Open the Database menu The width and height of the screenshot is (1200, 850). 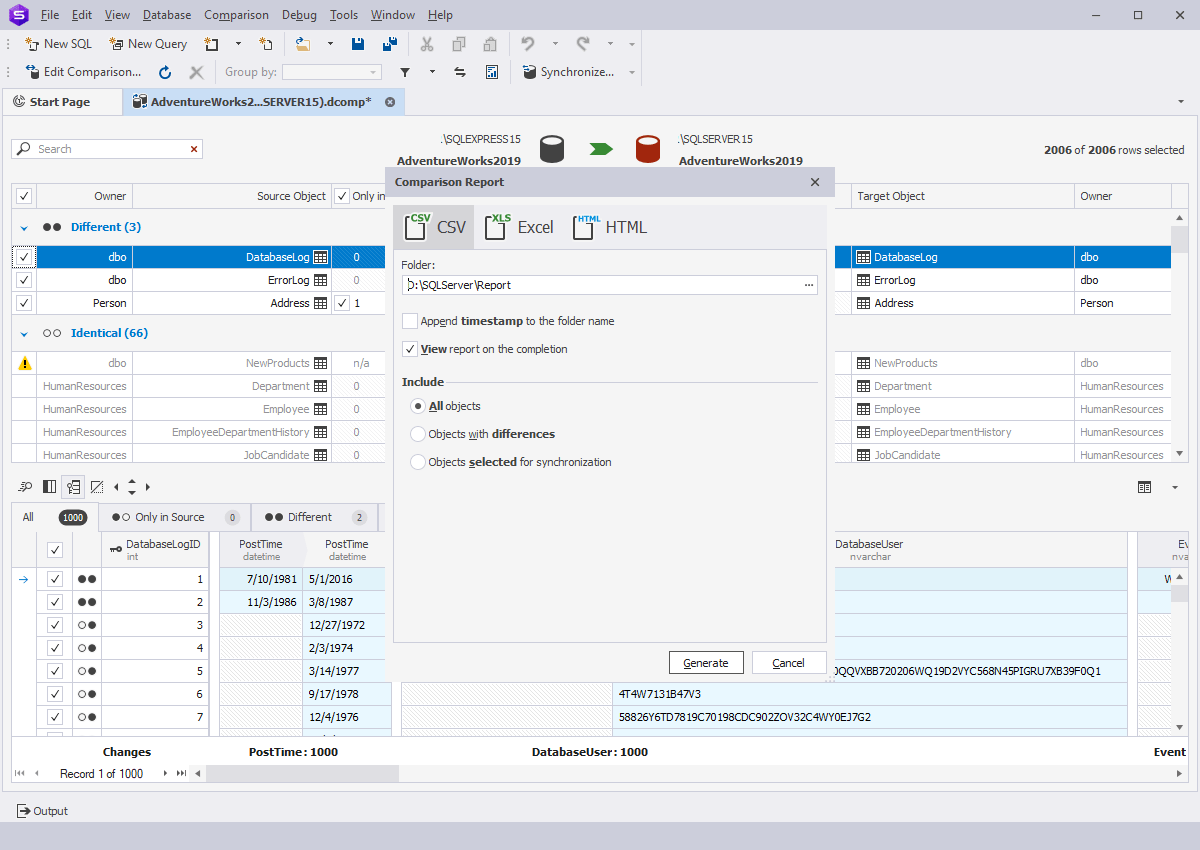pyautogui.click(x=167, y=15)
